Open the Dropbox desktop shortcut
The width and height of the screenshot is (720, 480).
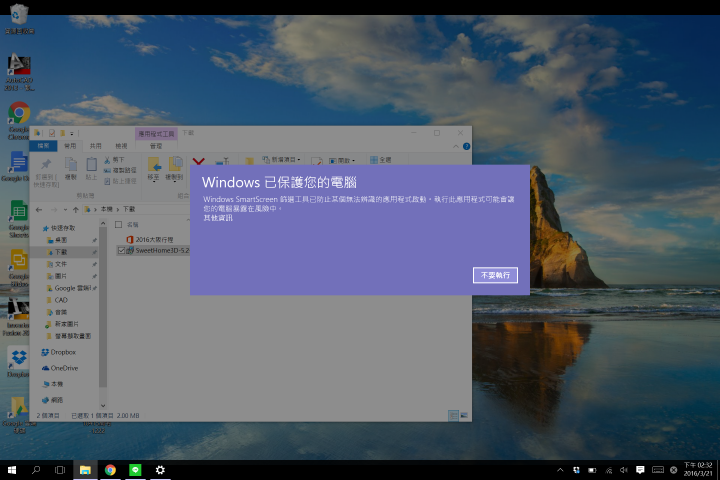click(x=18, y=362)
